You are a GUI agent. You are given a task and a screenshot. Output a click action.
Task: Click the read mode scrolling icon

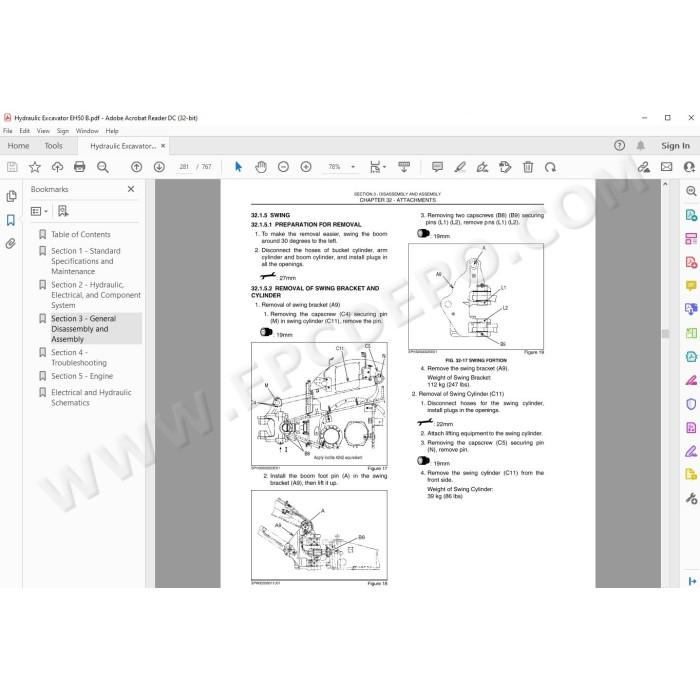pos(404,167)
